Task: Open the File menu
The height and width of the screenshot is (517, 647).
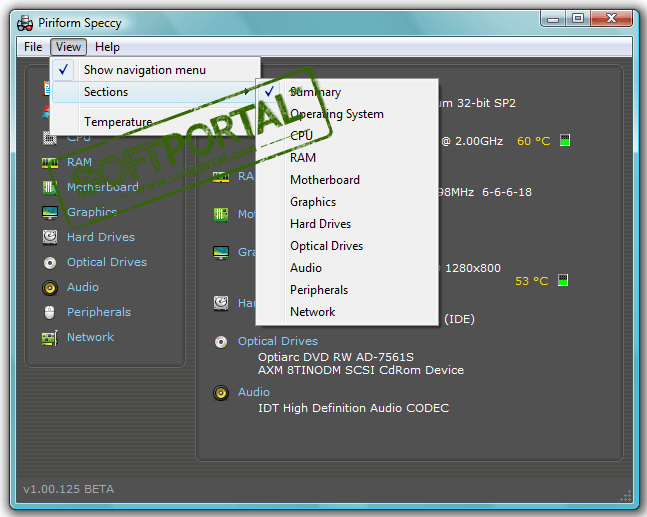Action: click(33, 47)
